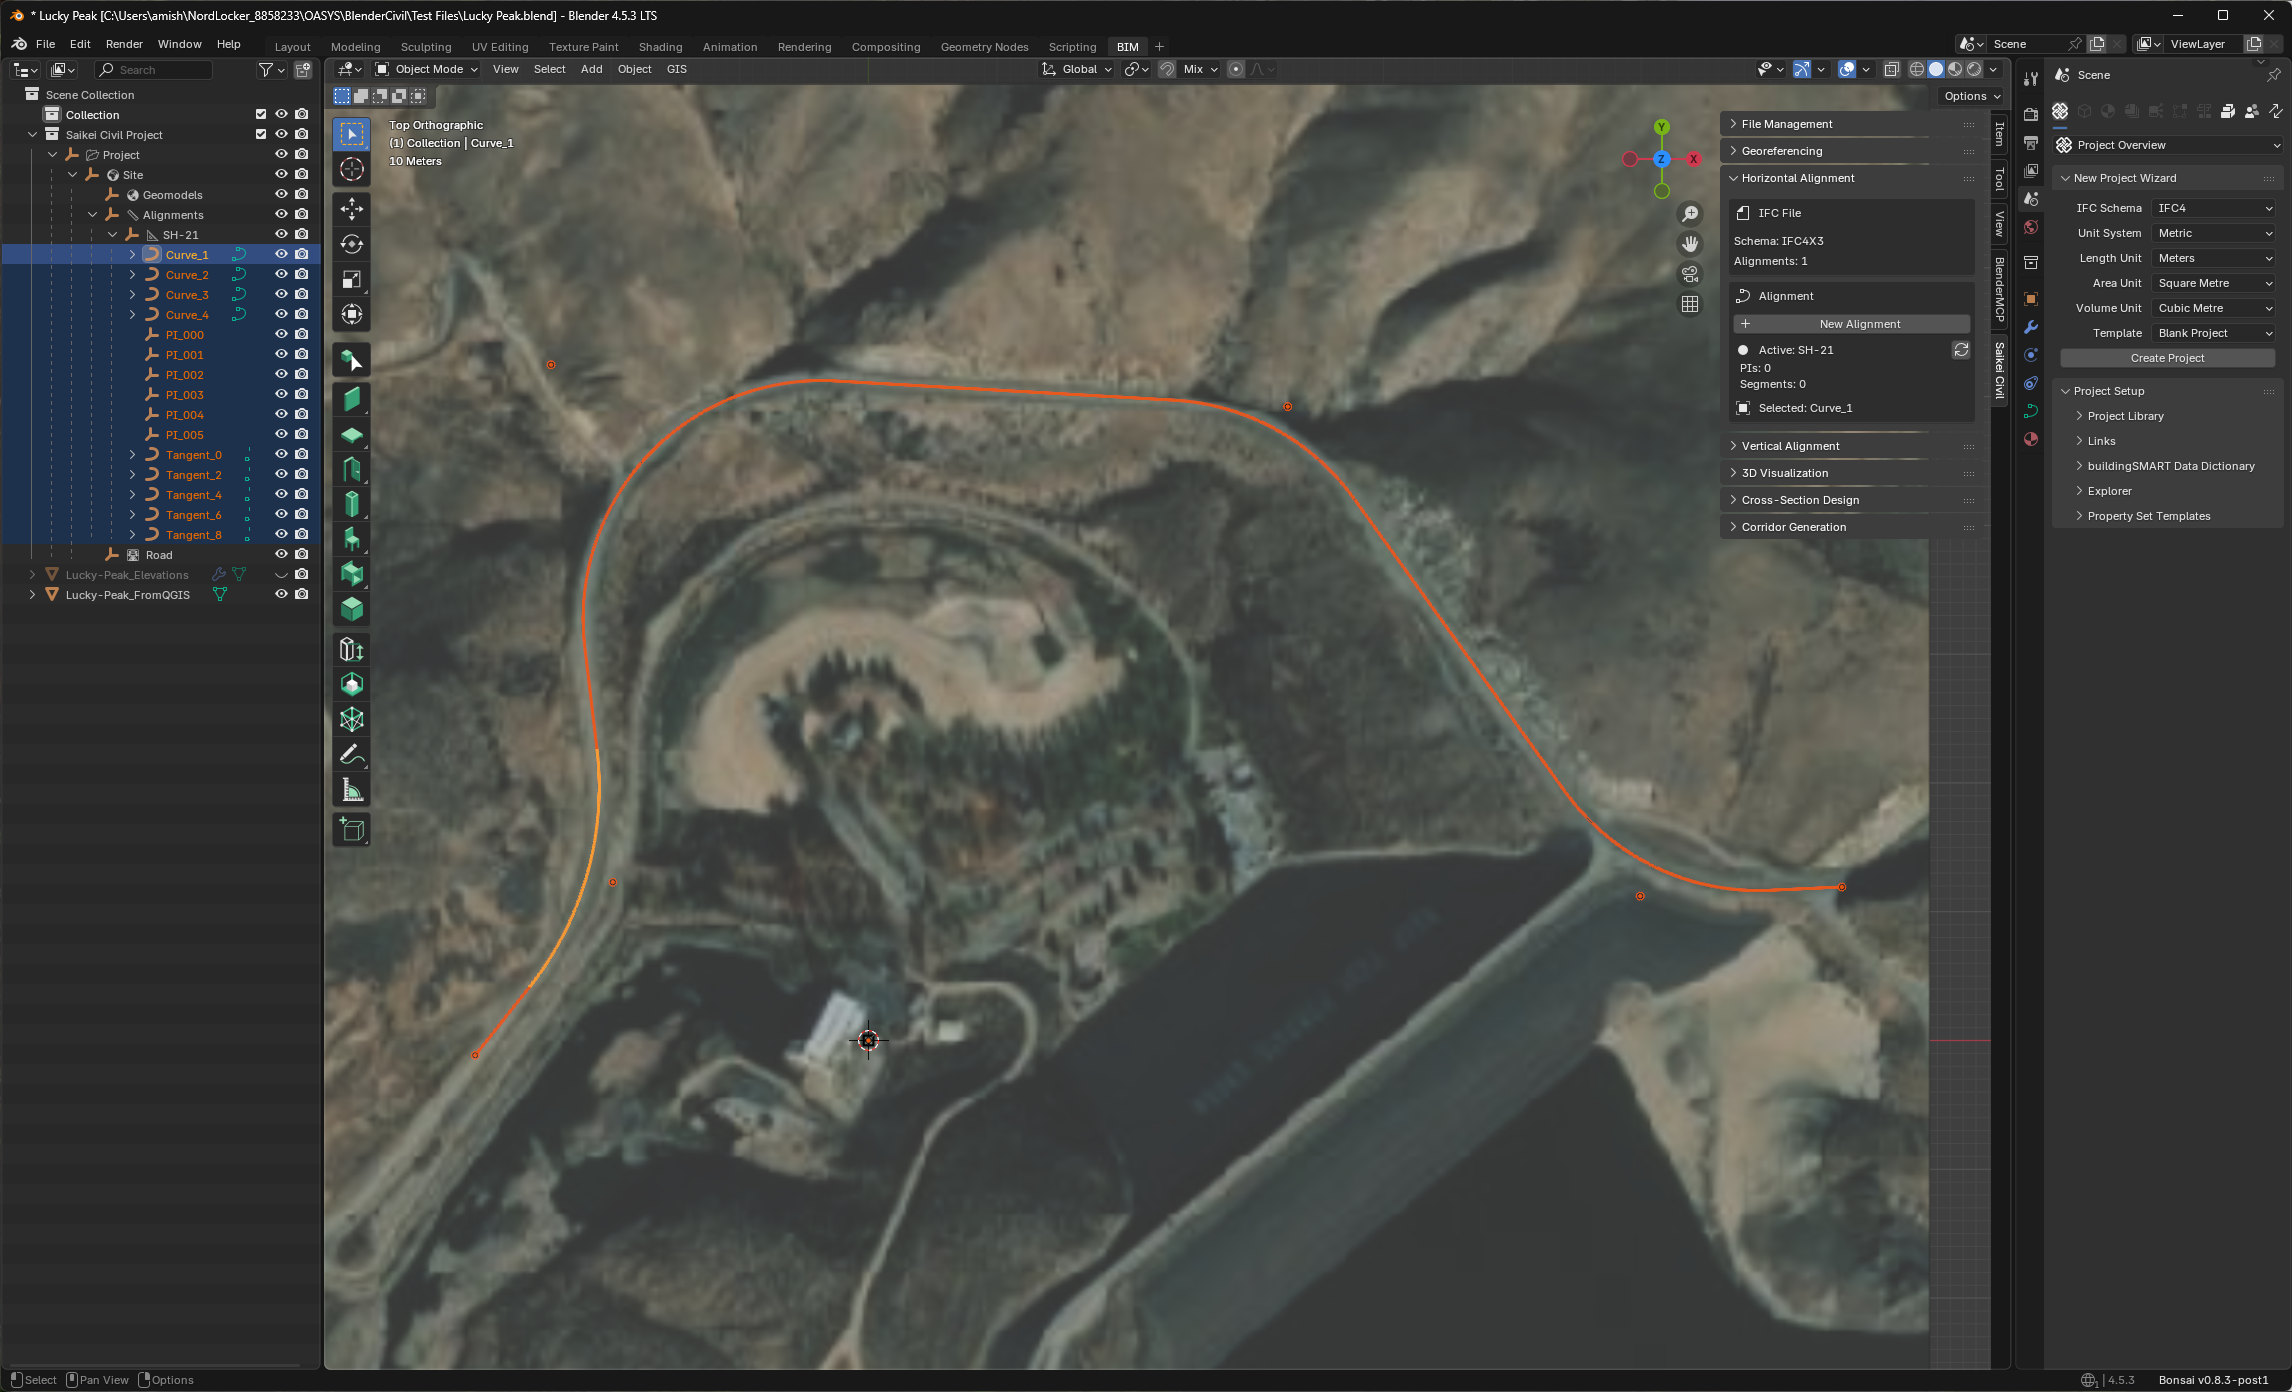Viewport: 2292px width, 1392px height.
Task: Click the pan view hand icon
Action: [x=1690, y=244]
